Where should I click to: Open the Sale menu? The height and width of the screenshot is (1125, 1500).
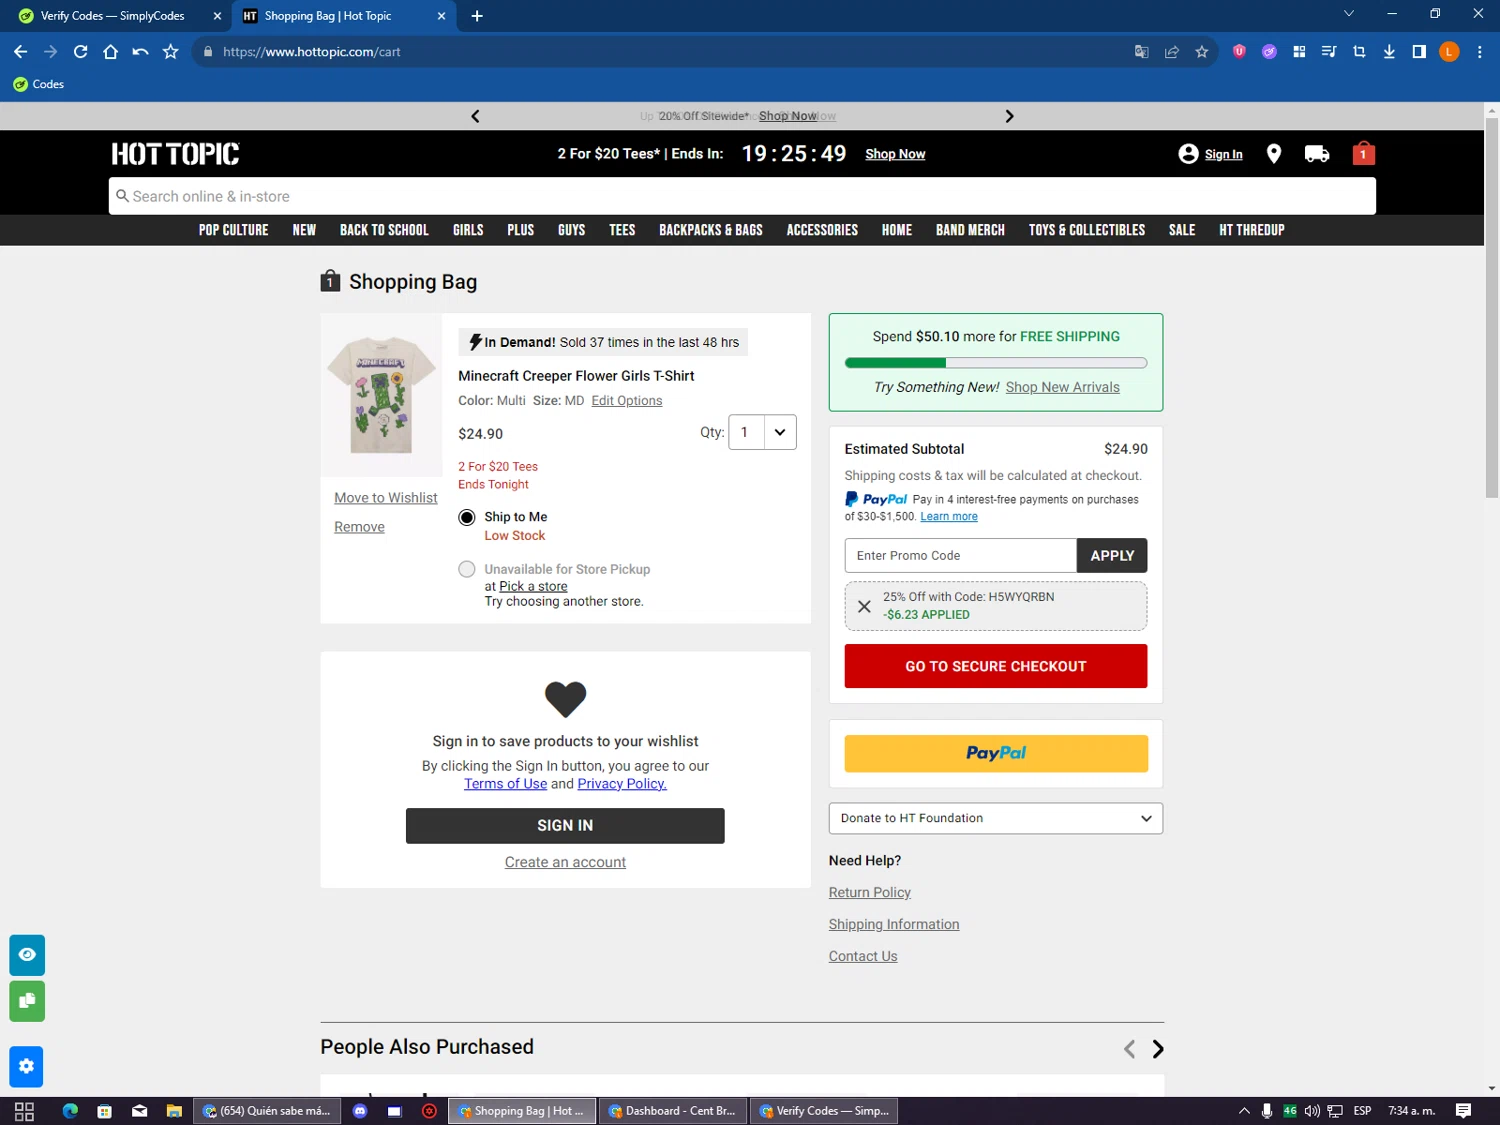[x=1182, y=230]
